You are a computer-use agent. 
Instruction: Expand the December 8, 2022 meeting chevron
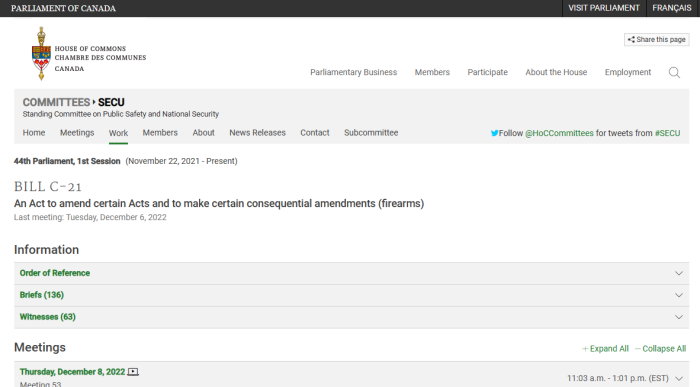[679, 378]
